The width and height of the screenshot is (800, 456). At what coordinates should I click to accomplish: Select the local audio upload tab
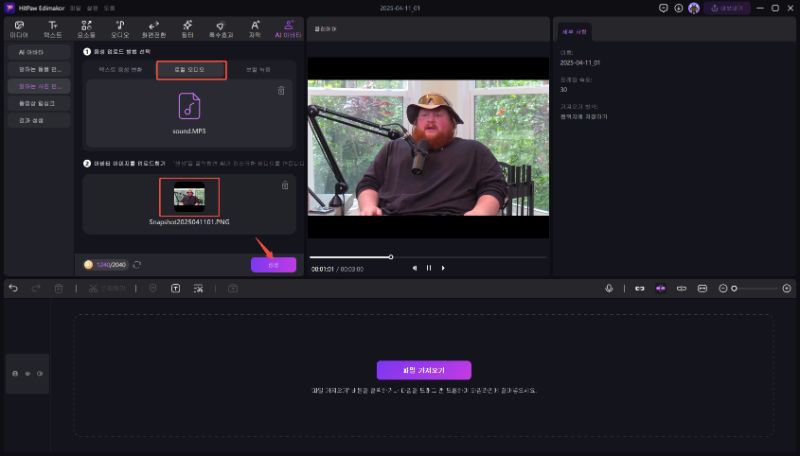(191, 70)
